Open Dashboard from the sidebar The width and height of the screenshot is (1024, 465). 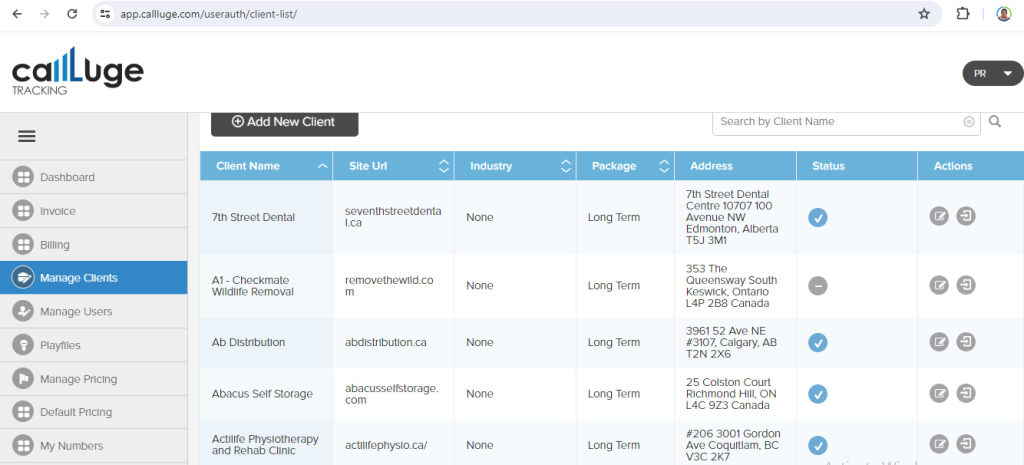point(67,177)
